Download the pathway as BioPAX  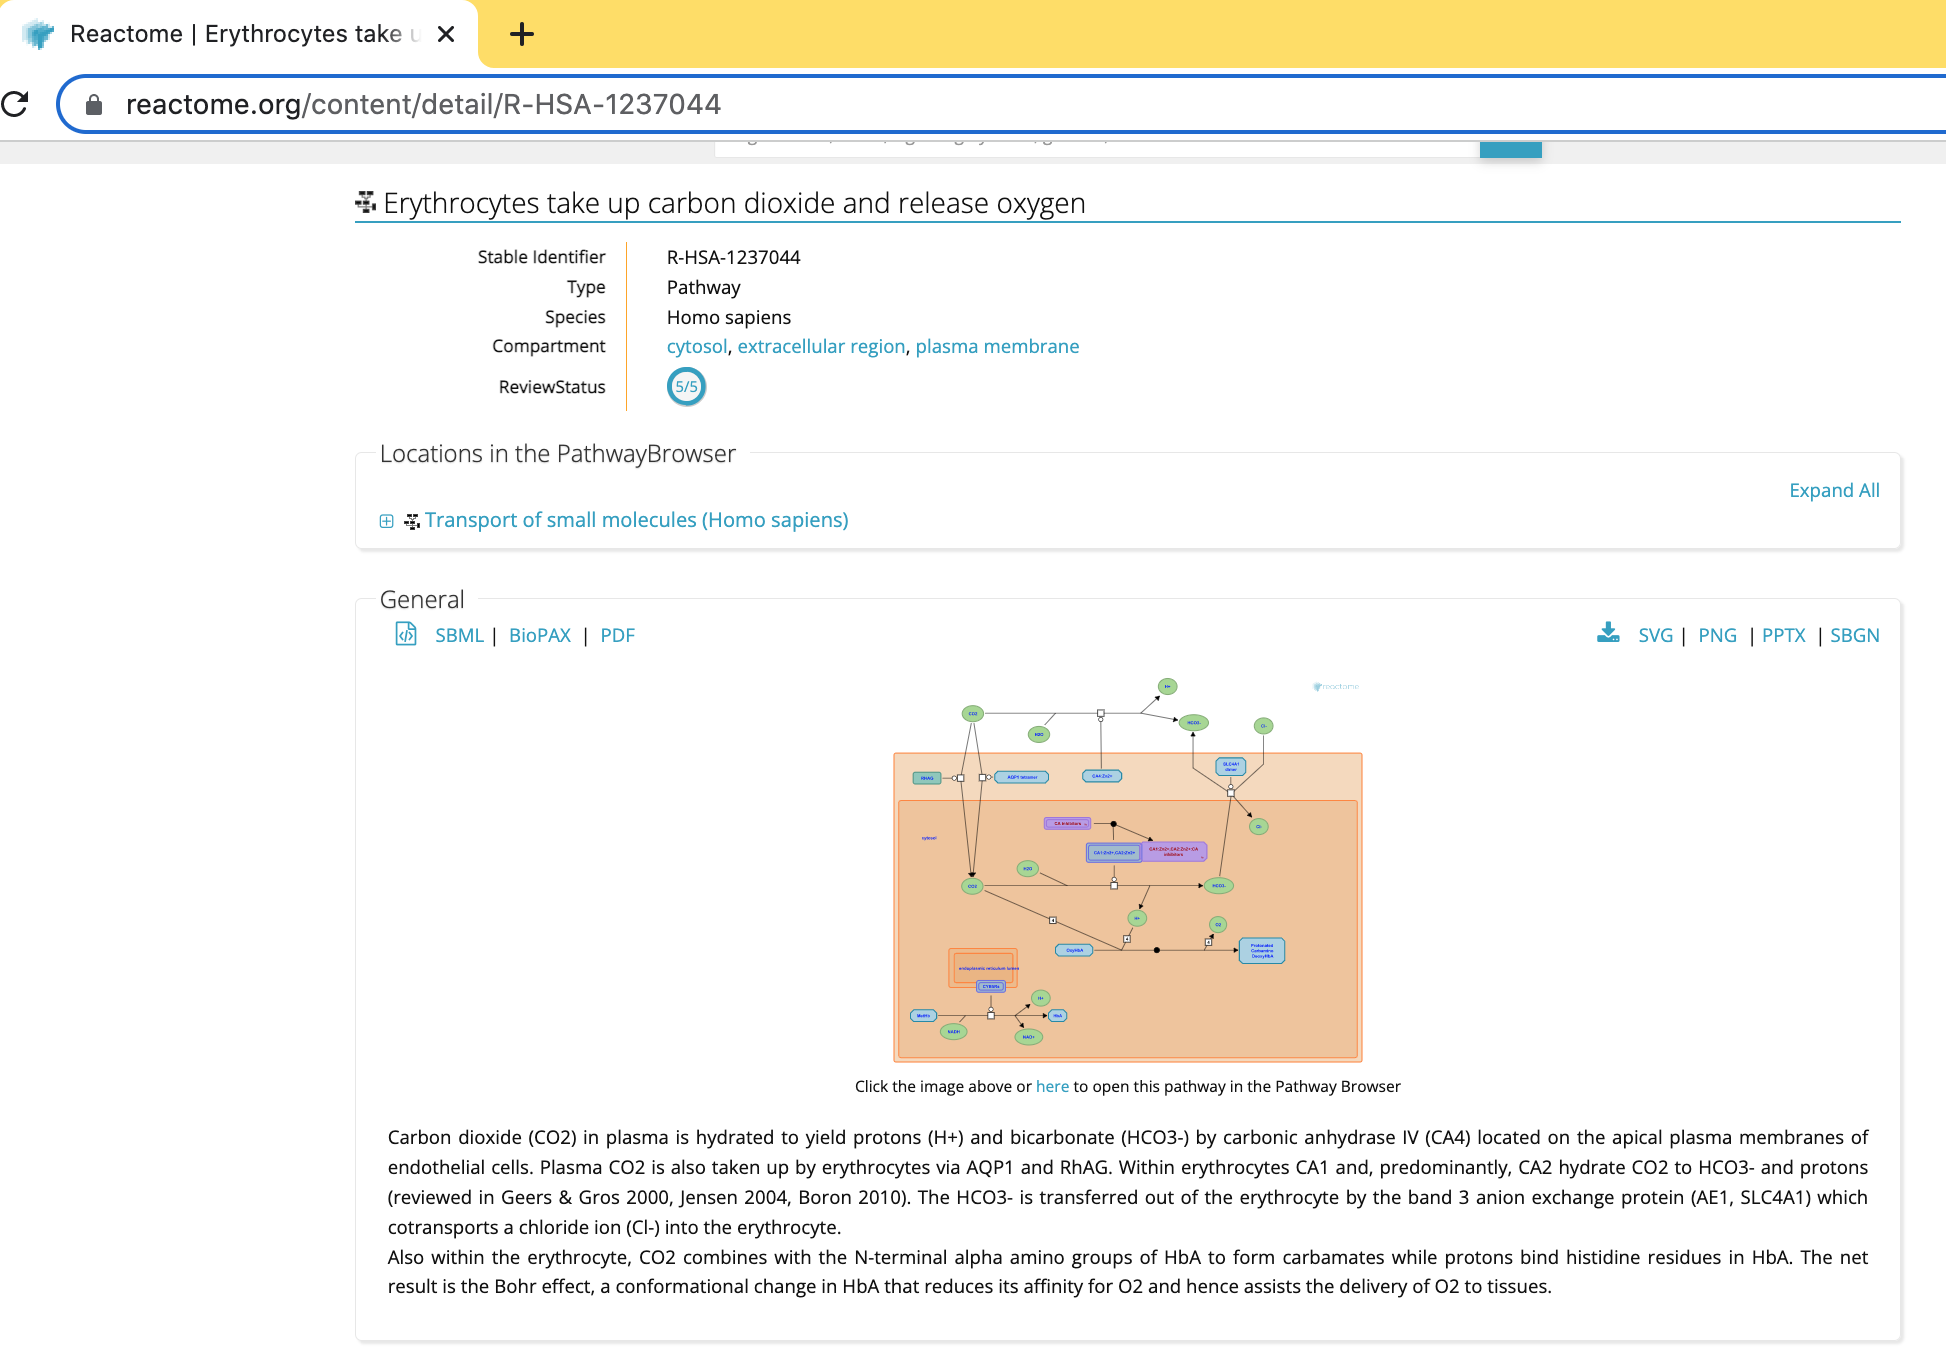539,635
